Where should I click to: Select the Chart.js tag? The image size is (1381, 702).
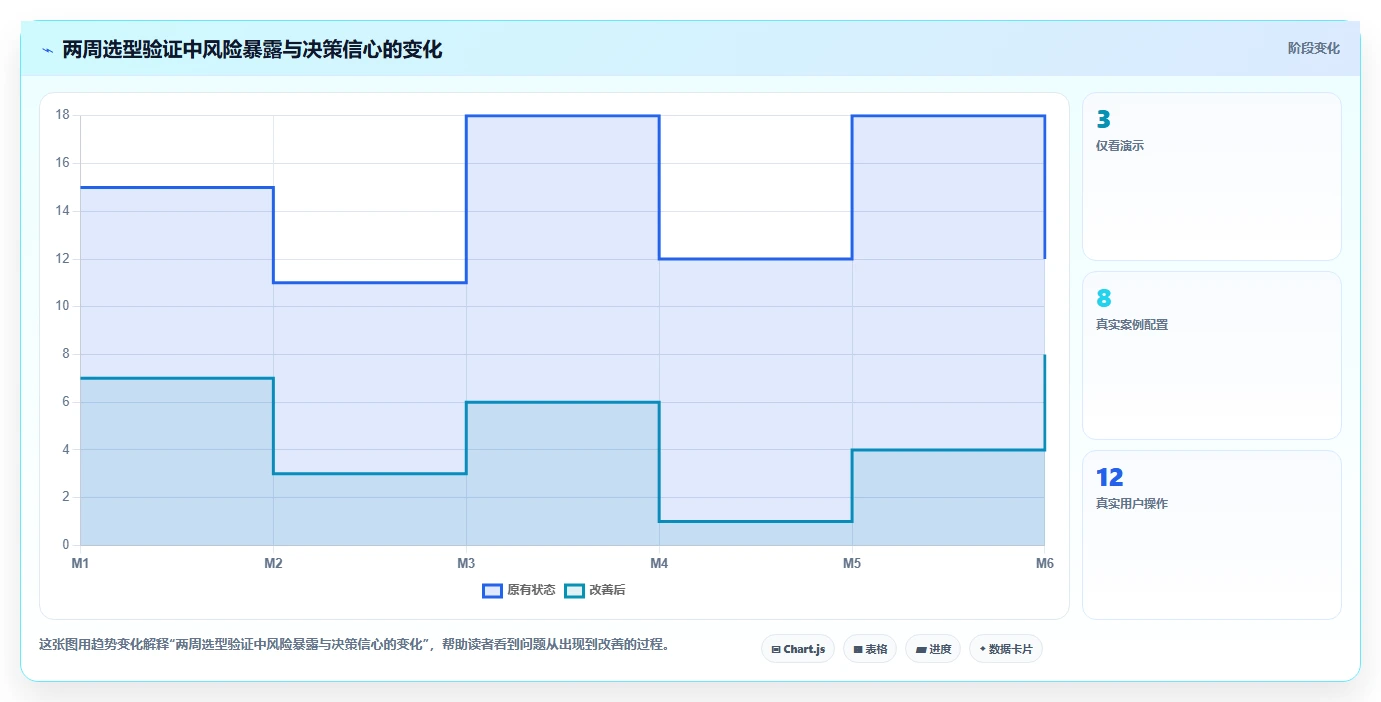click(798, 649)
